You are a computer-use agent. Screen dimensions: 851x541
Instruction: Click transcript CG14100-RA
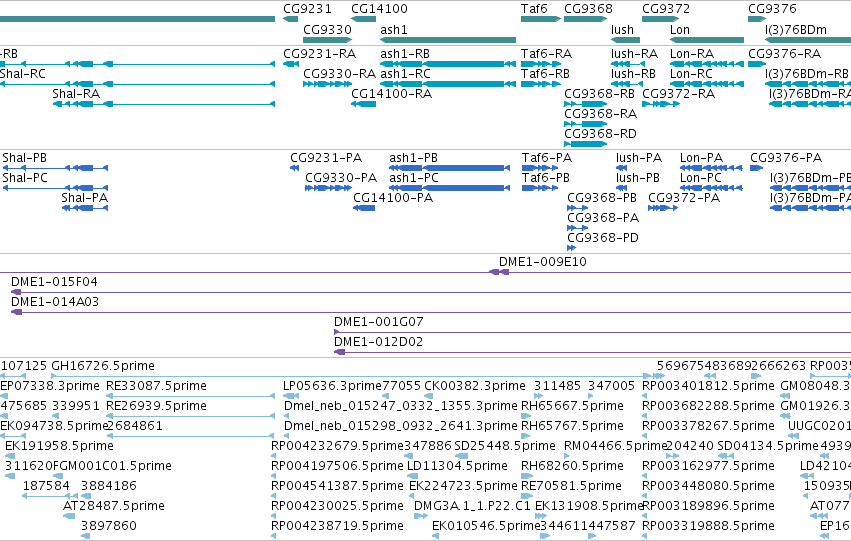tap(364, 104)
